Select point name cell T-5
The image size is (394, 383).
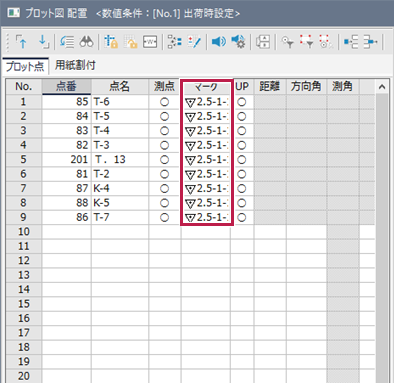coord(120,116)
